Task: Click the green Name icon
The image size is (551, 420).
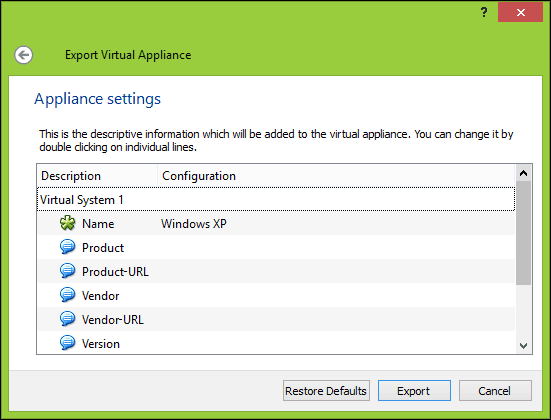Action: 67,223
